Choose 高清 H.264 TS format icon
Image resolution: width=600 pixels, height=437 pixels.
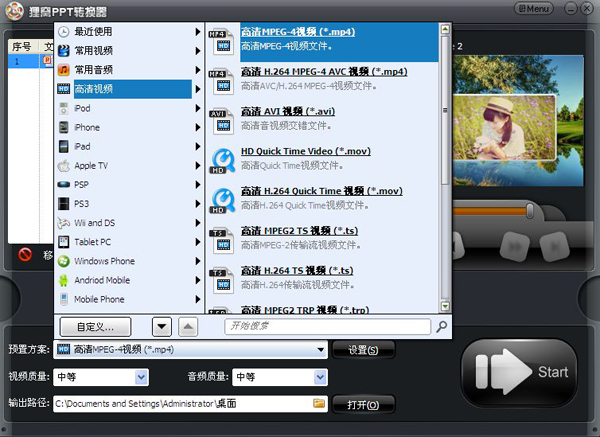222,280
